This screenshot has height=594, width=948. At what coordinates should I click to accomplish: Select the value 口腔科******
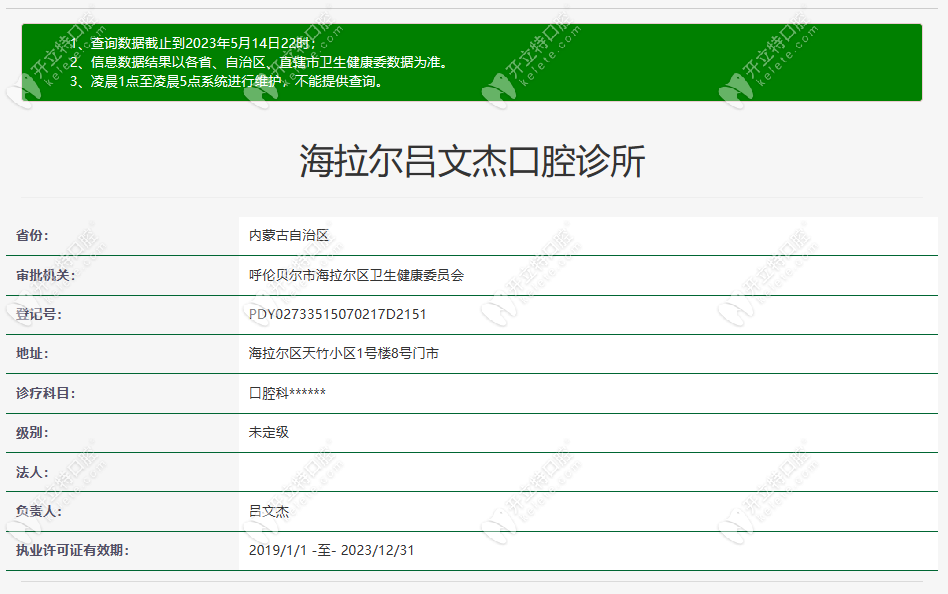[287, 393]
